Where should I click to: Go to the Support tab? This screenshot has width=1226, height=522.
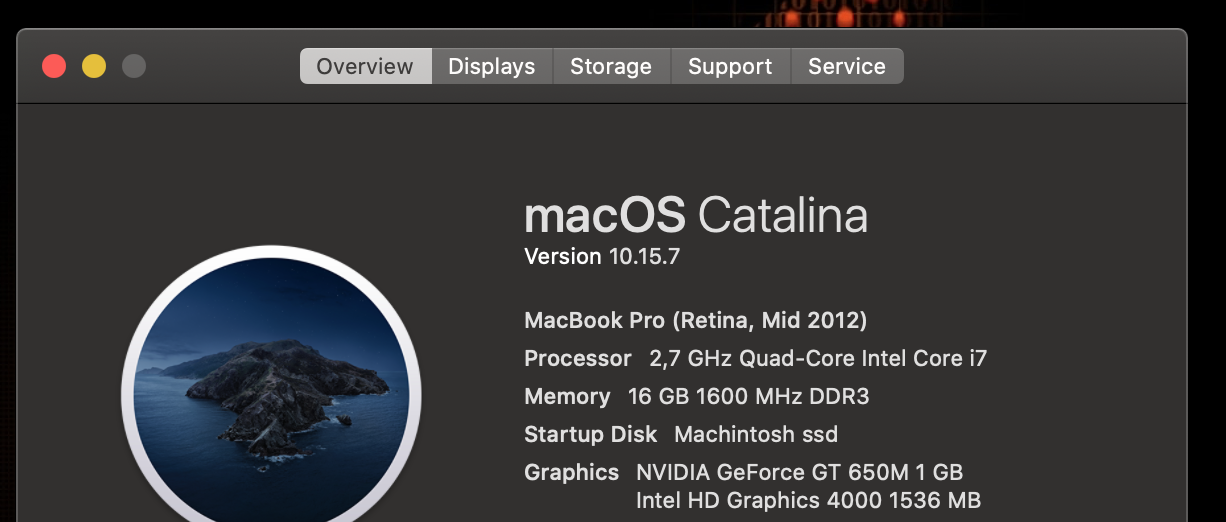(x=730, y=66)
